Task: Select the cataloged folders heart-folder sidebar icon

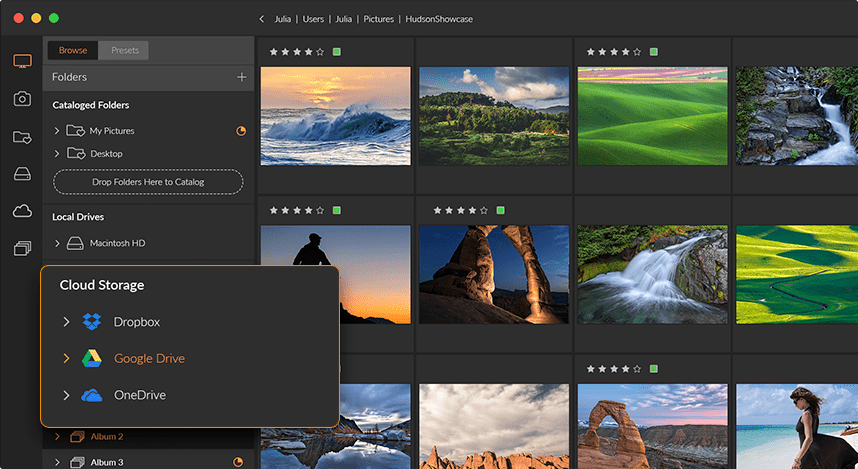Action: point(22,137)
